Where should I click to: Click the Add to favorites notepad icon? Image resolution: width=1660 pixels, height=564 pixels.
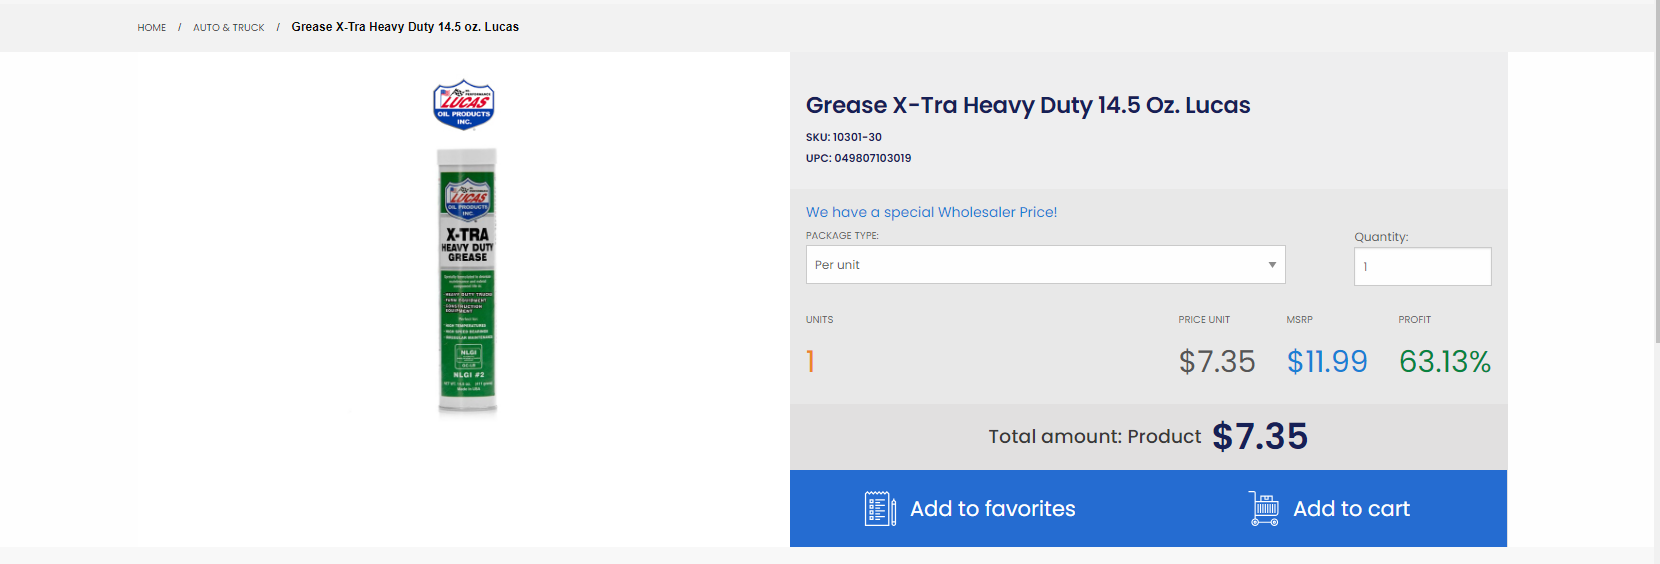880,508
